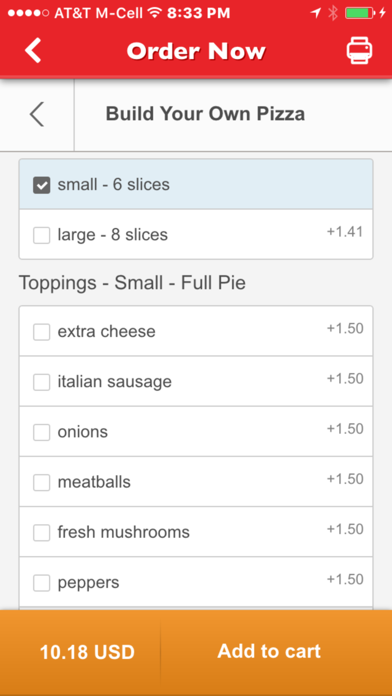
Task: Check the extra cheese topping
Action: point(42,332)
